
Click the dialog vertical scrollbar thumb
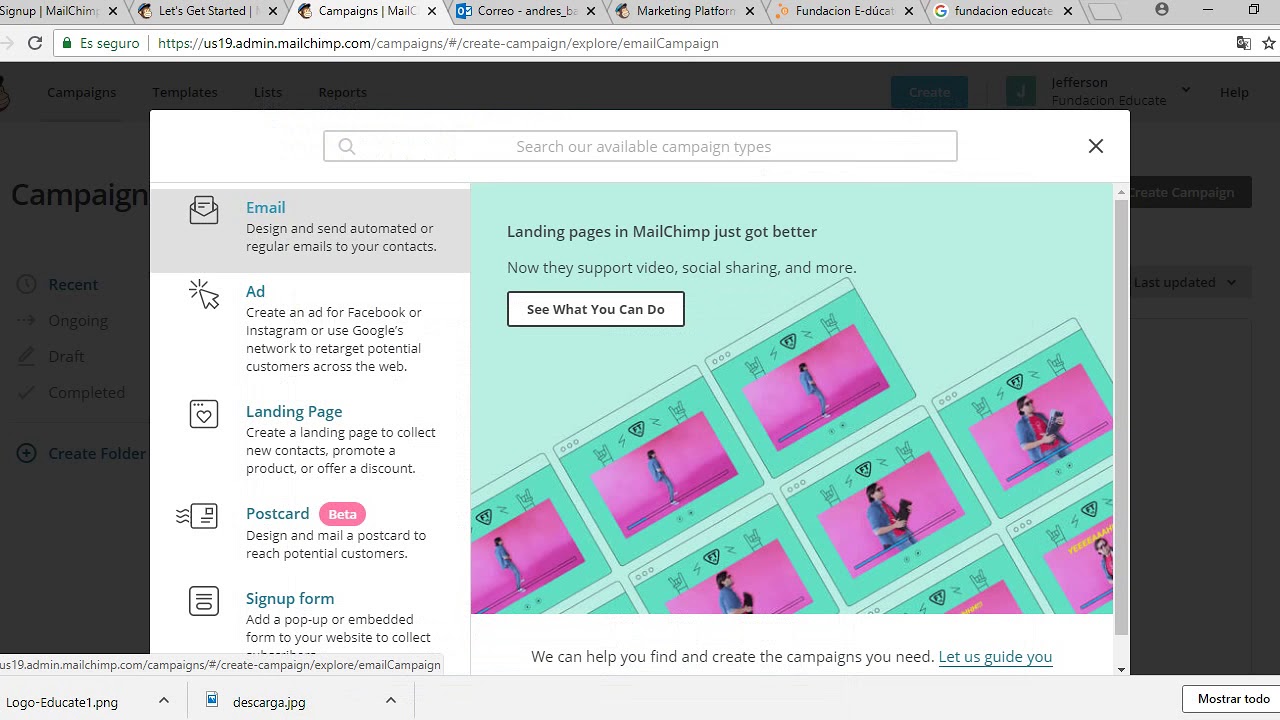[1121, 415]
